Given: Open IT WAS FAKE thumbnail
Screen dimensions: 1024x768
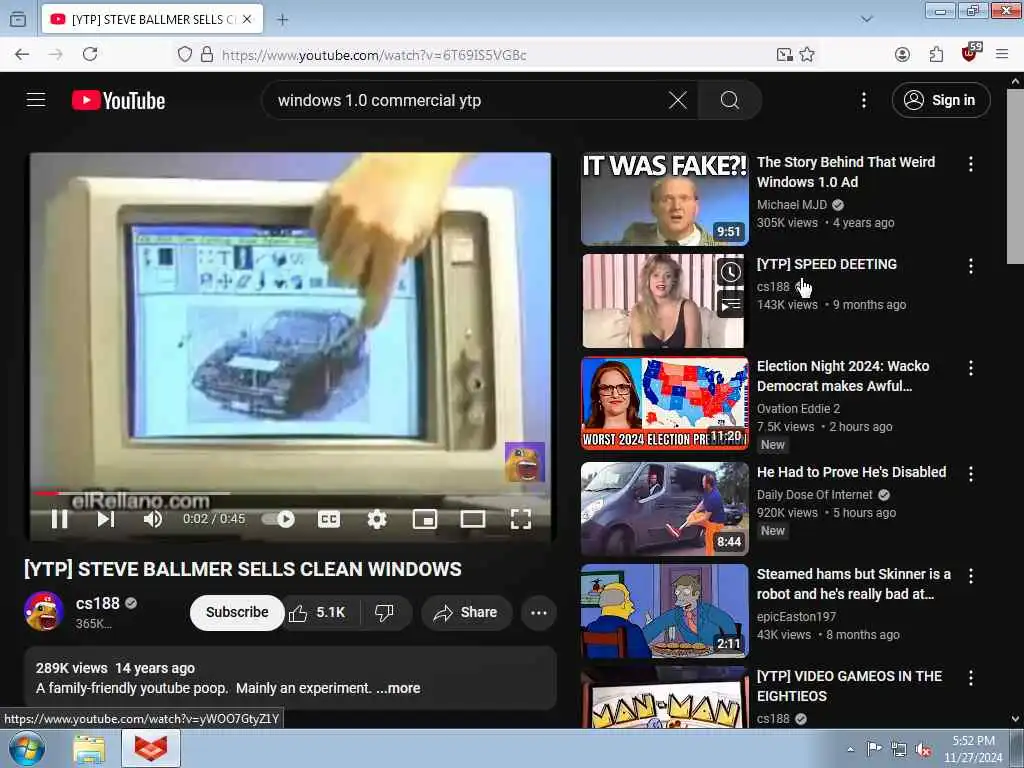Looking at the screenshot, I should pos(665,199).
